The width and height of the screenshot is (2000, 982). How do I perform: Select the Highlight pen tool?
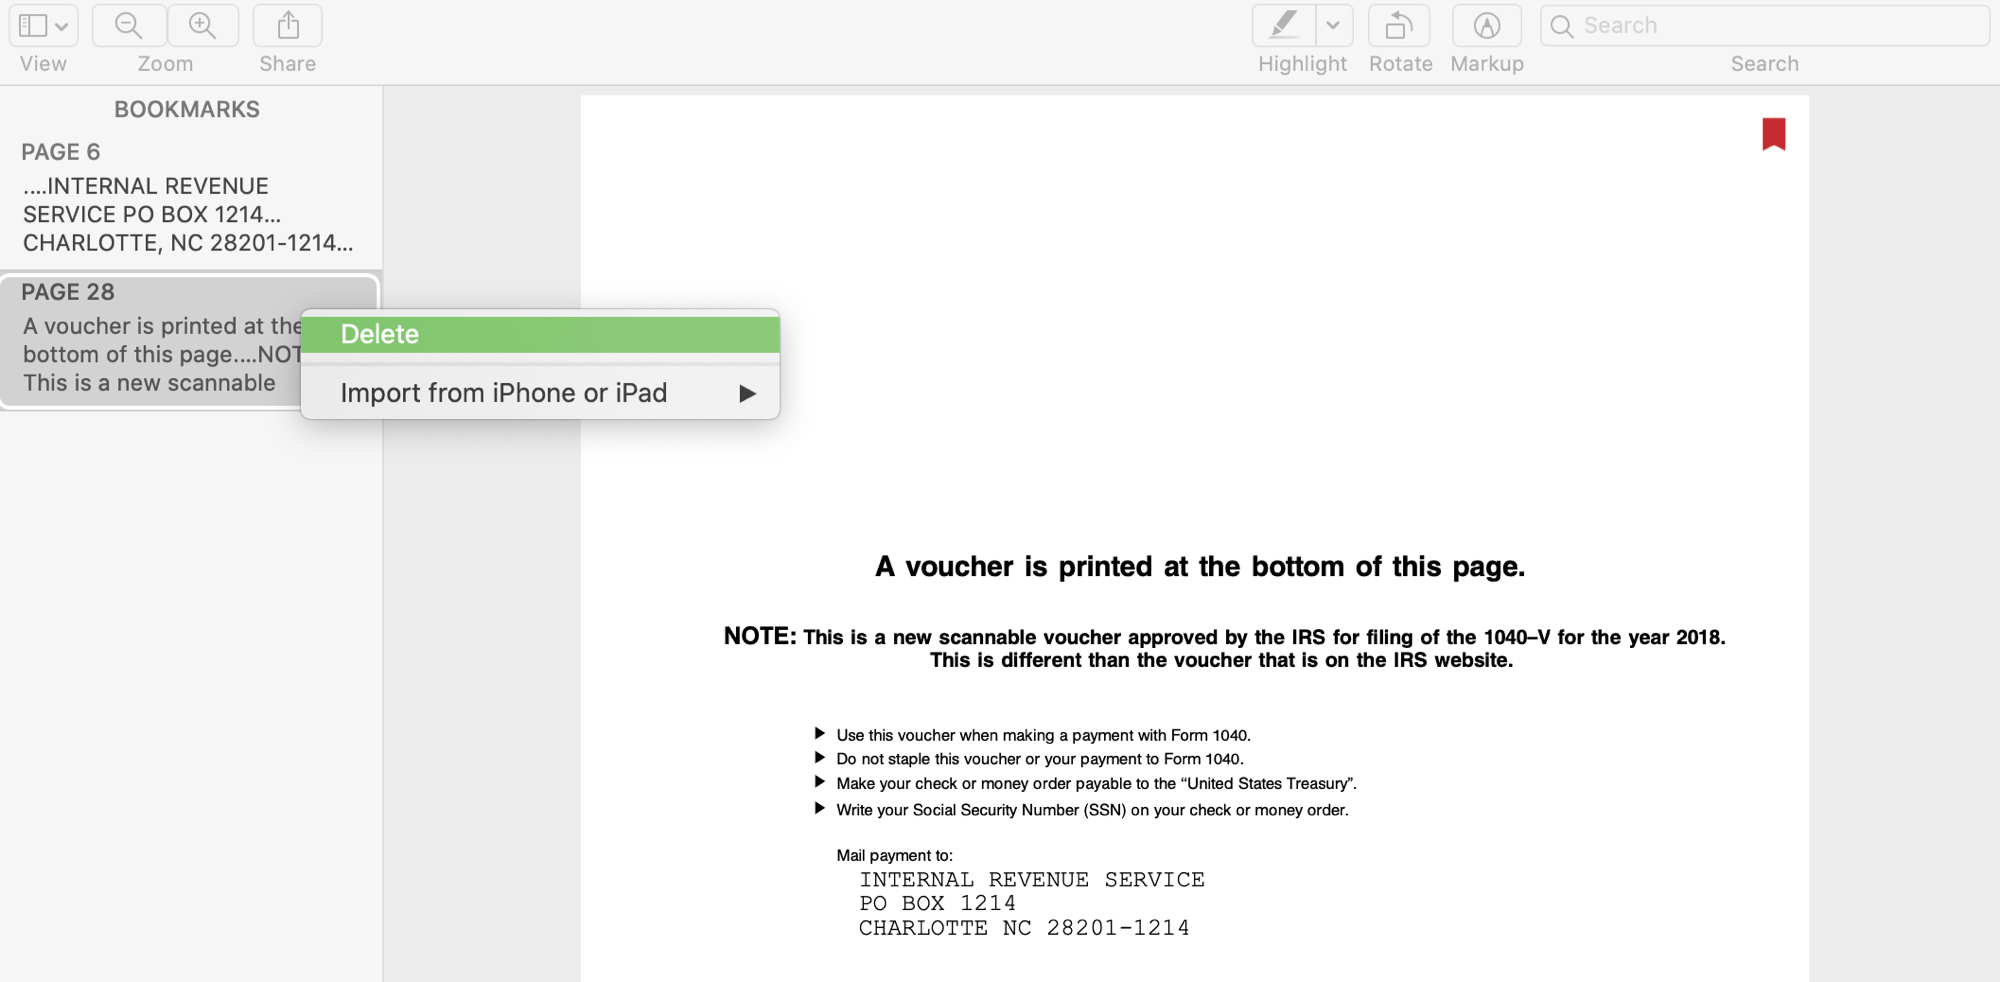pos(1284,25)
